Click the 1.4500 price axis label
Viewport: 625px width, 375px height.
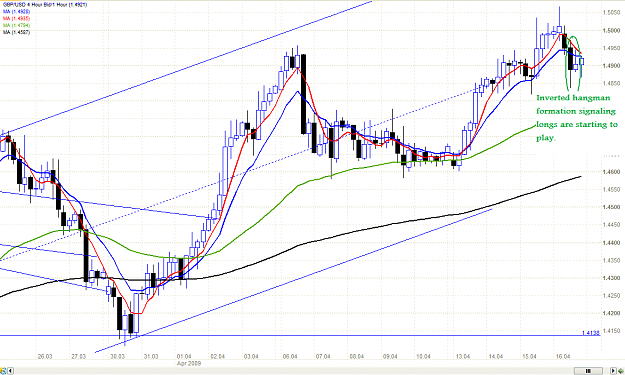611,207
